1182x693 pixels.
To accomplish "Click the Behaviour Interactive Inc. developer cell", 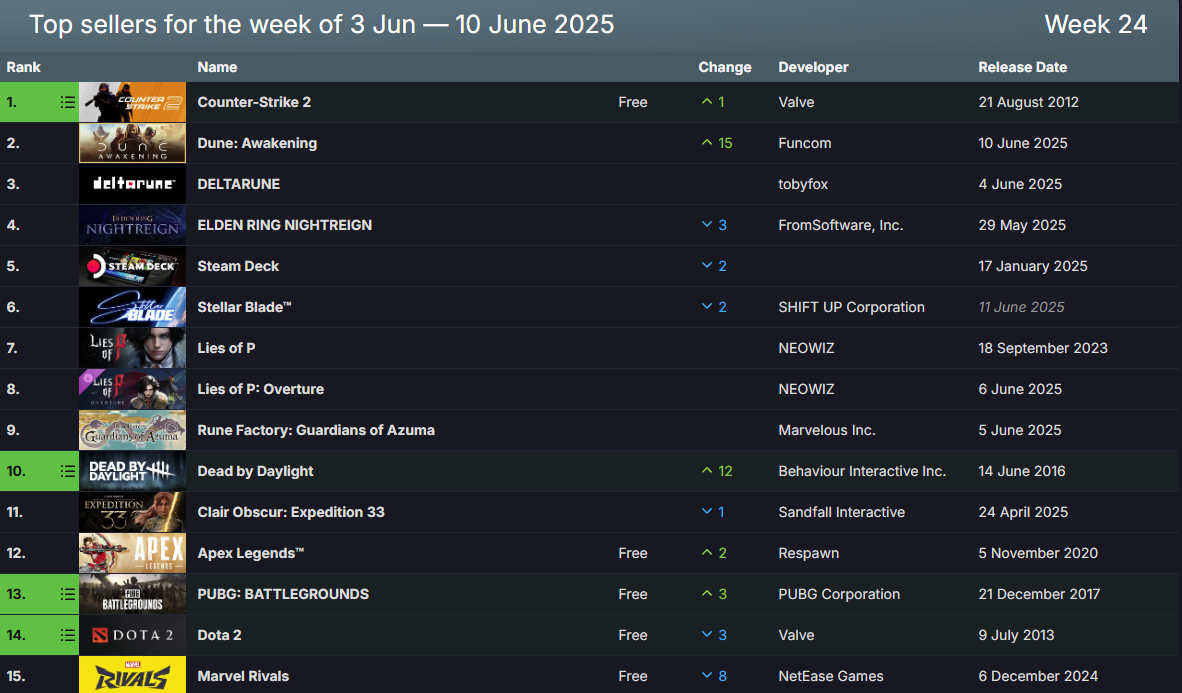I will tap(862, 471).
